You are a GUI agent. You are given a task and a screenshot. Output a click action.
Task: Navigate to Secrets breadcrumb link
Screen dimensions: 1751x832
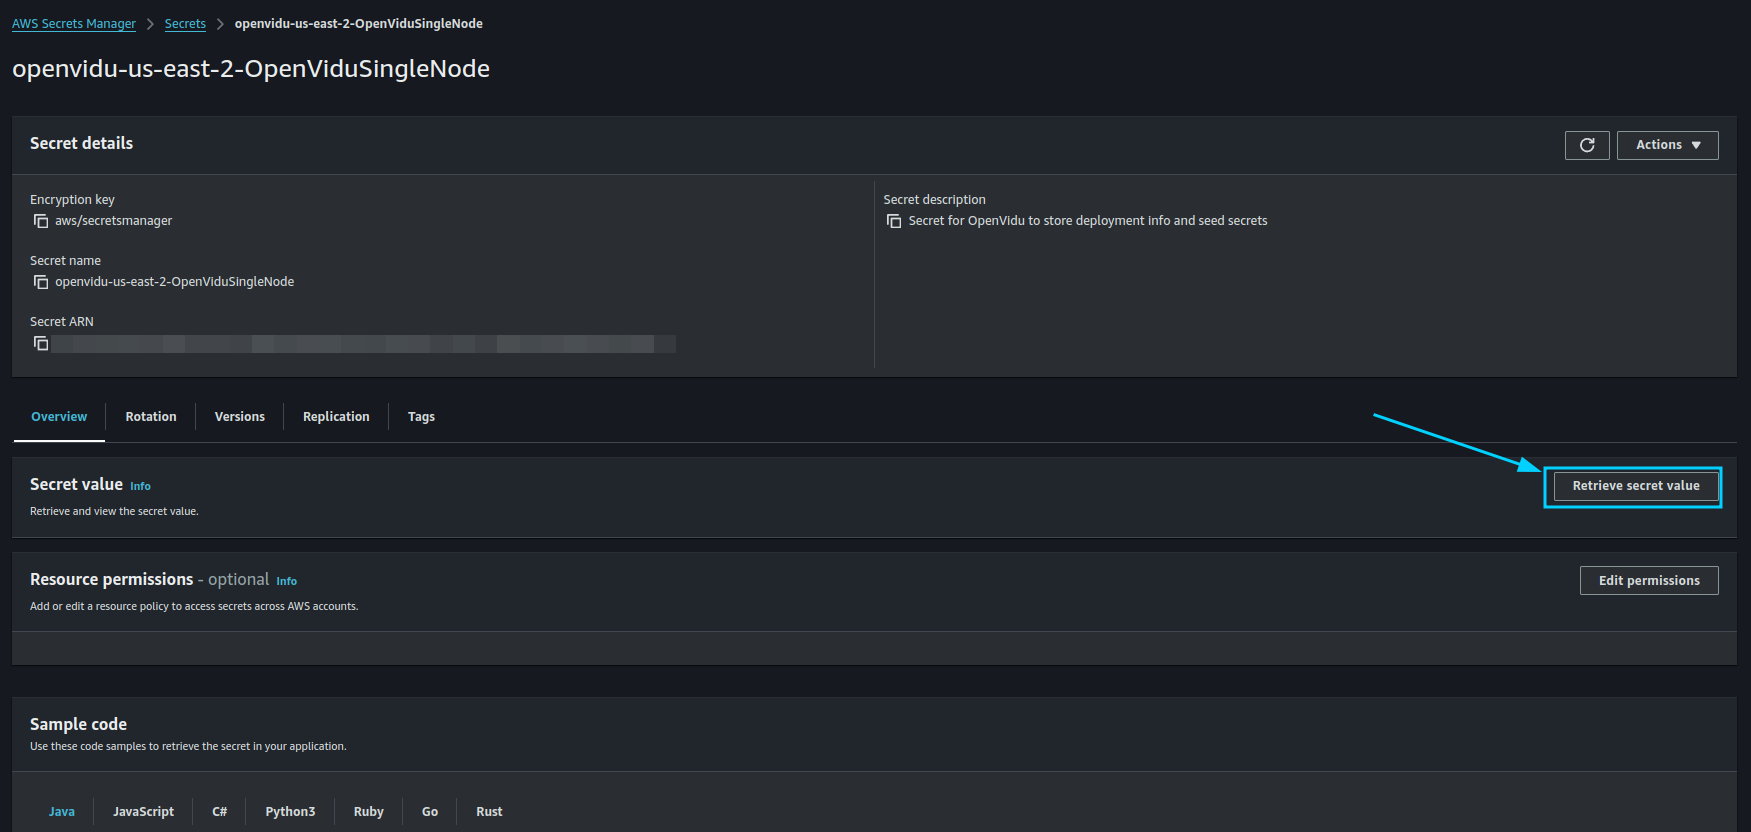click(x=185, y=24)
